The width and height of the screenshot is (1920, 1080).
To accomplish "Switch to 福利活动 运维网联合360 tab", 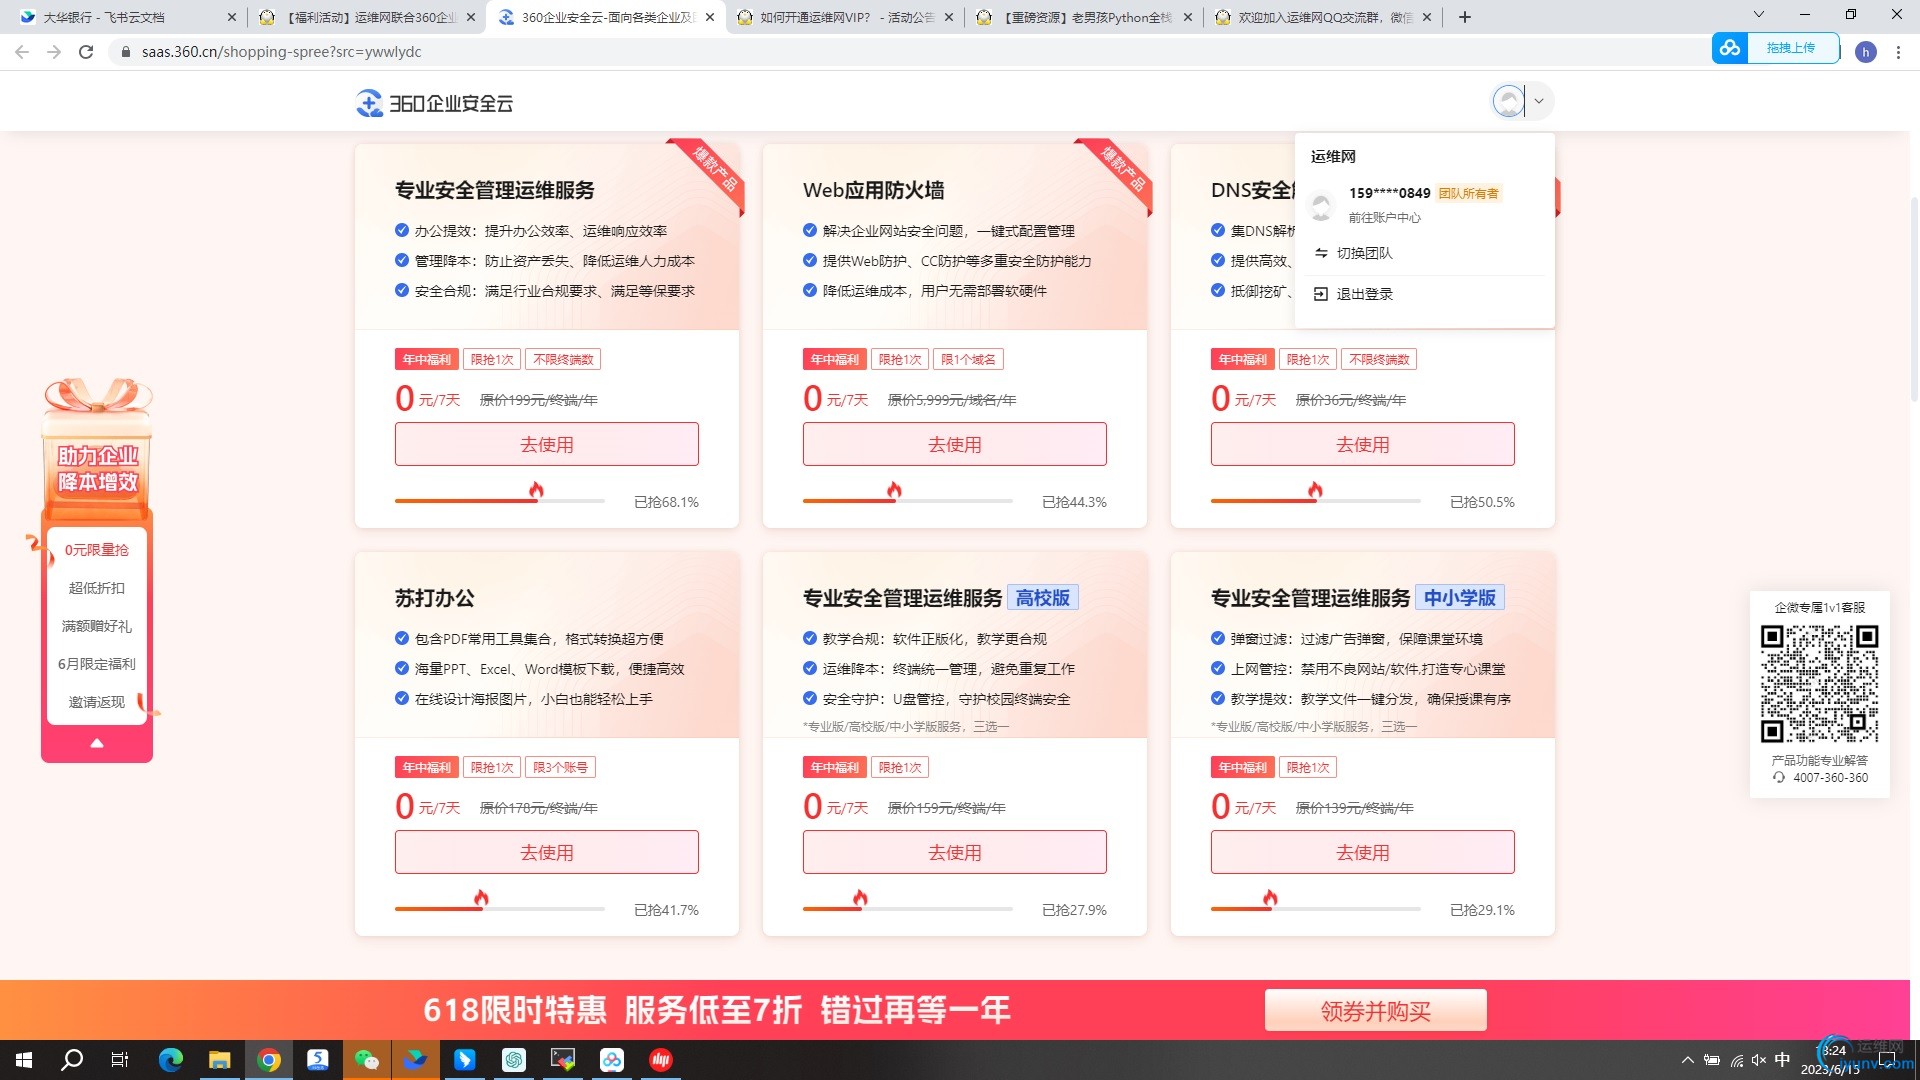I will [366, 17].
